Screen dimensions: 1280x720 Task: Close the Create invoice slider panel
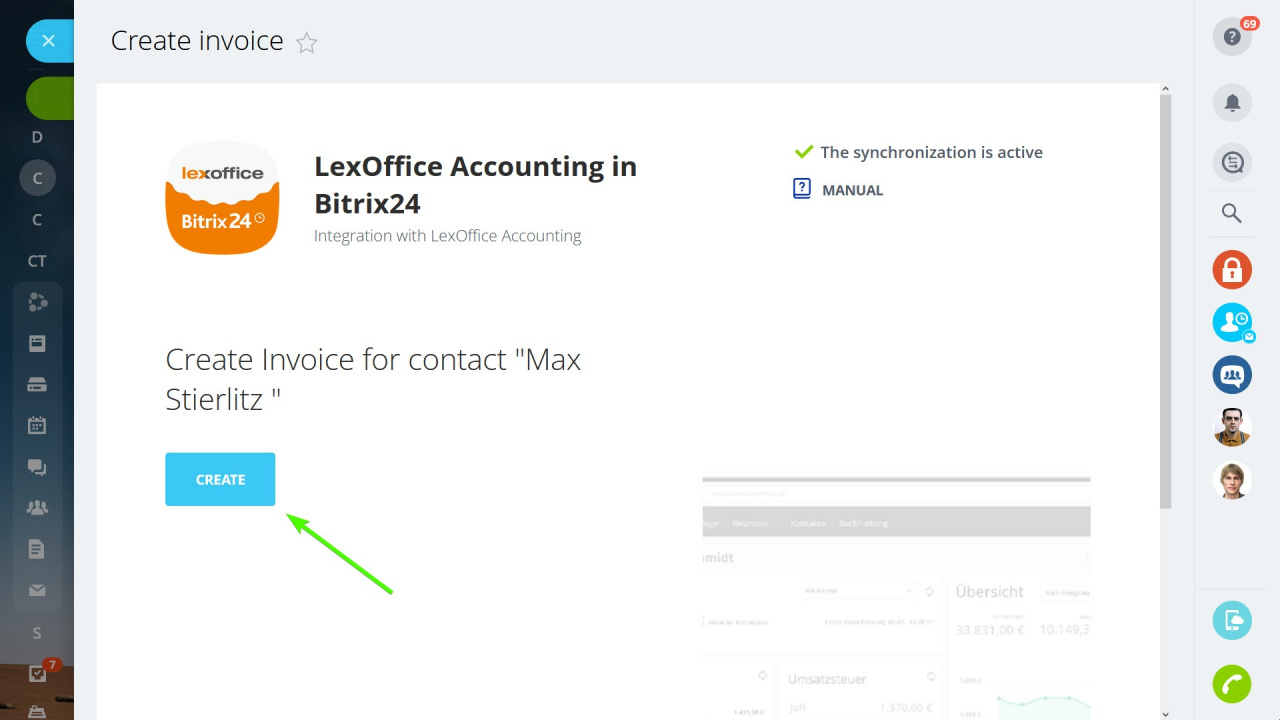[x=49, y=41]
